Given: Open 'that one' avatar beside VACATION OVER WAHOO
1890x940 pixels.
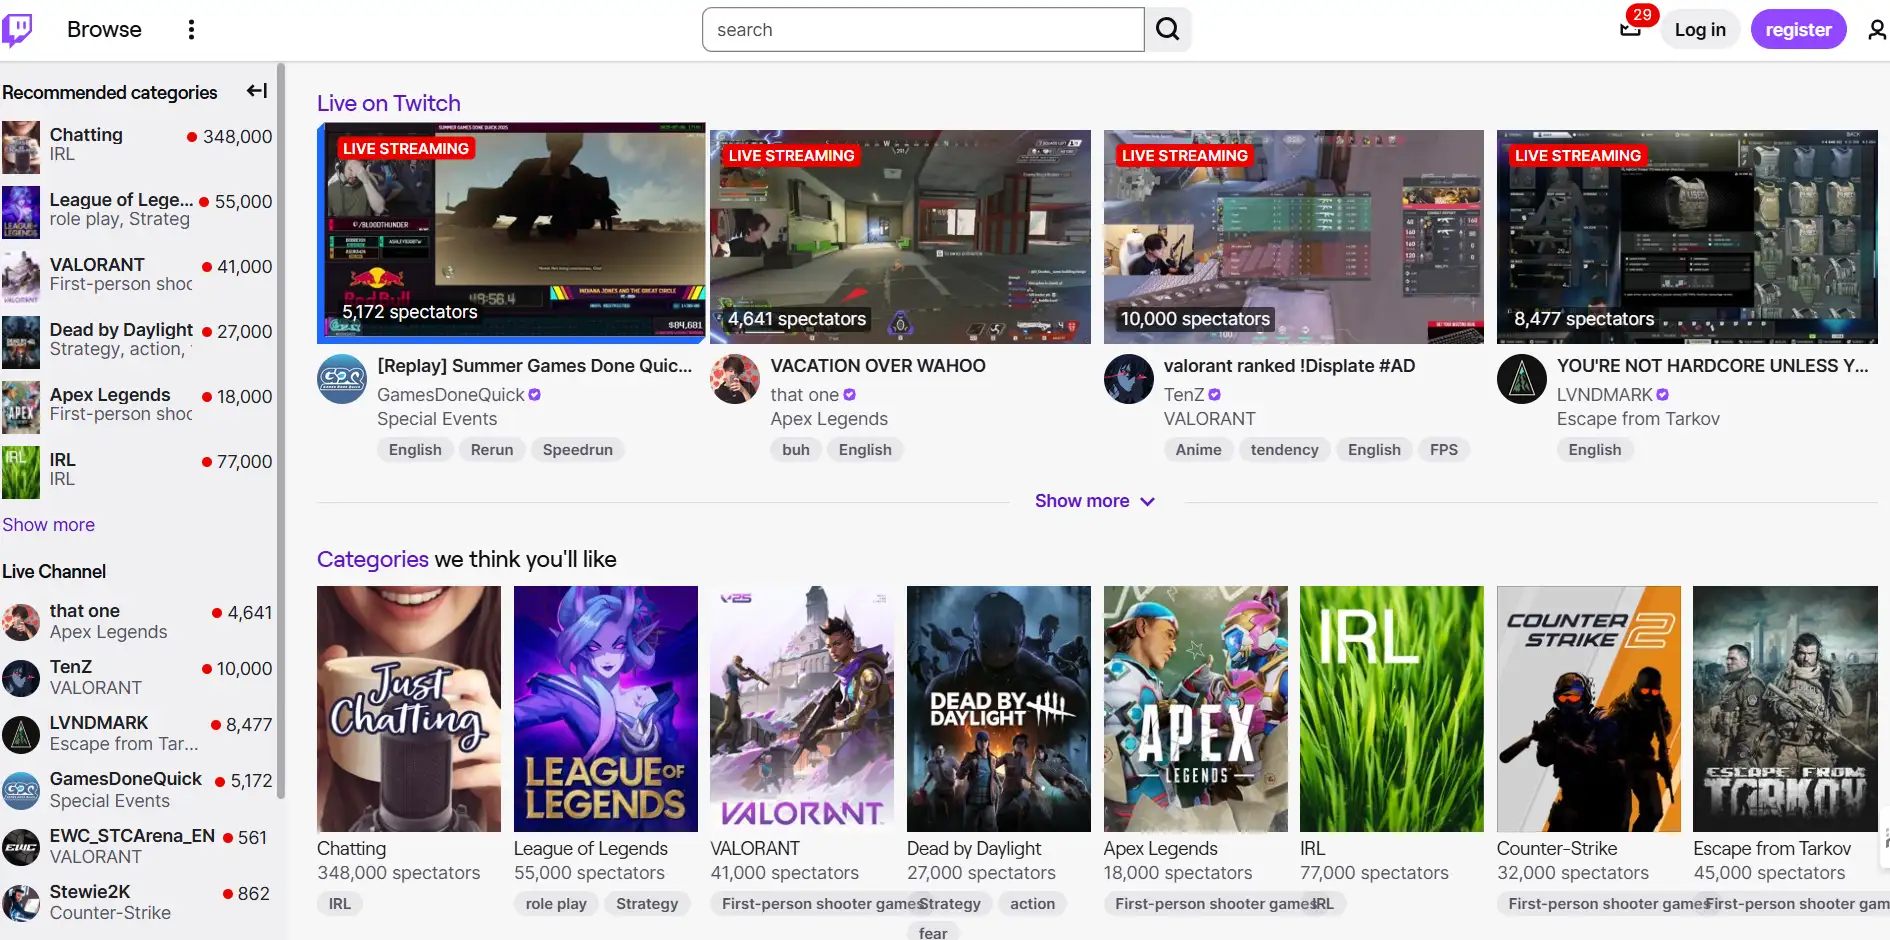Looking at the screenshot, I should point(735,380).
